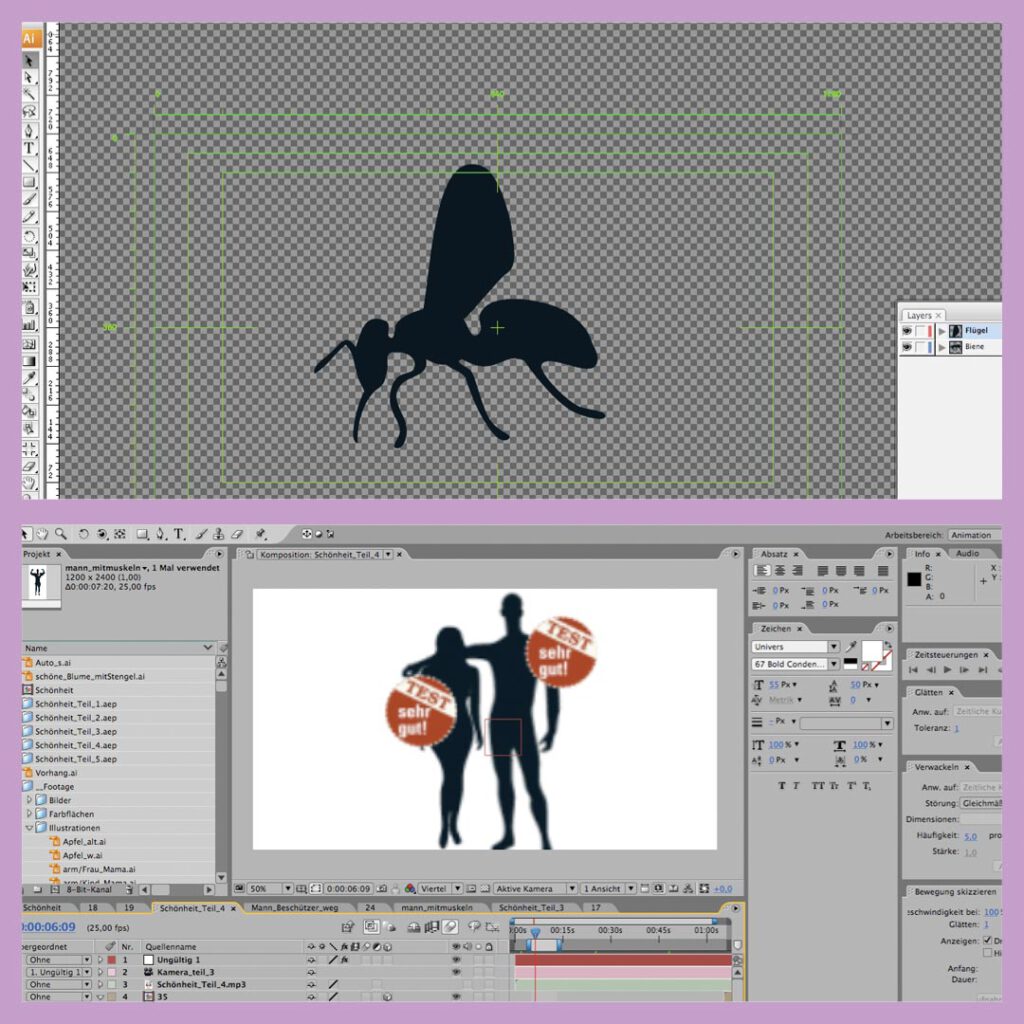Click the font eyedropper in Zeichen panel
This screenshot has height=1024, width=1024.
coord(851,647)
